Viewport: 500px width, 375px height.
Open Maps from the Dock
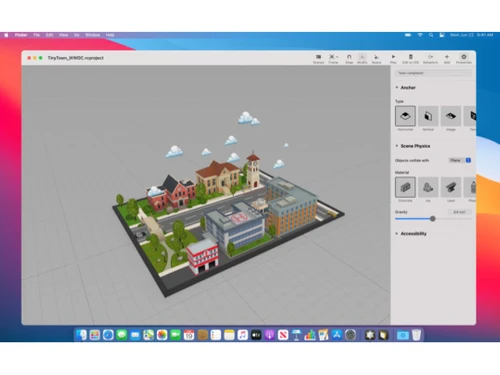pos(148,335)
